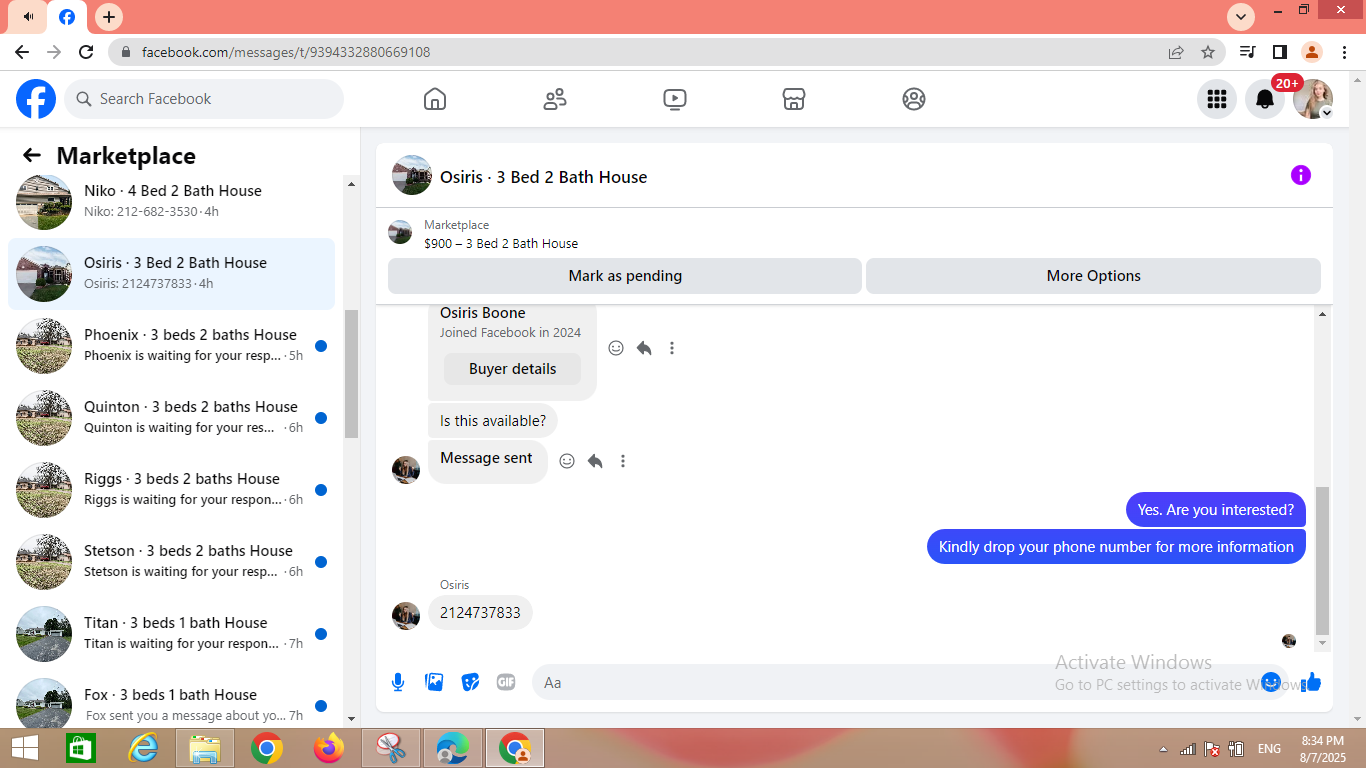Viewport: 1366px width, 768px height.
Task: Click 'Yes. Are you interested?' sent message
Action: tap(1216, 510)
